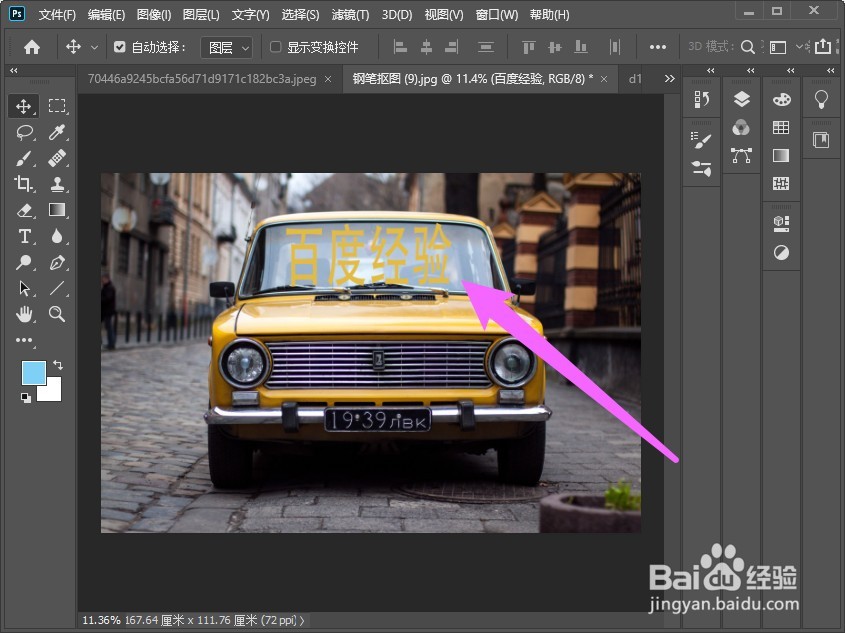Viewport: 845px width, 633px height.
Task: Open the Edit Toolbar three-dots menu
Action: point(24,340)
